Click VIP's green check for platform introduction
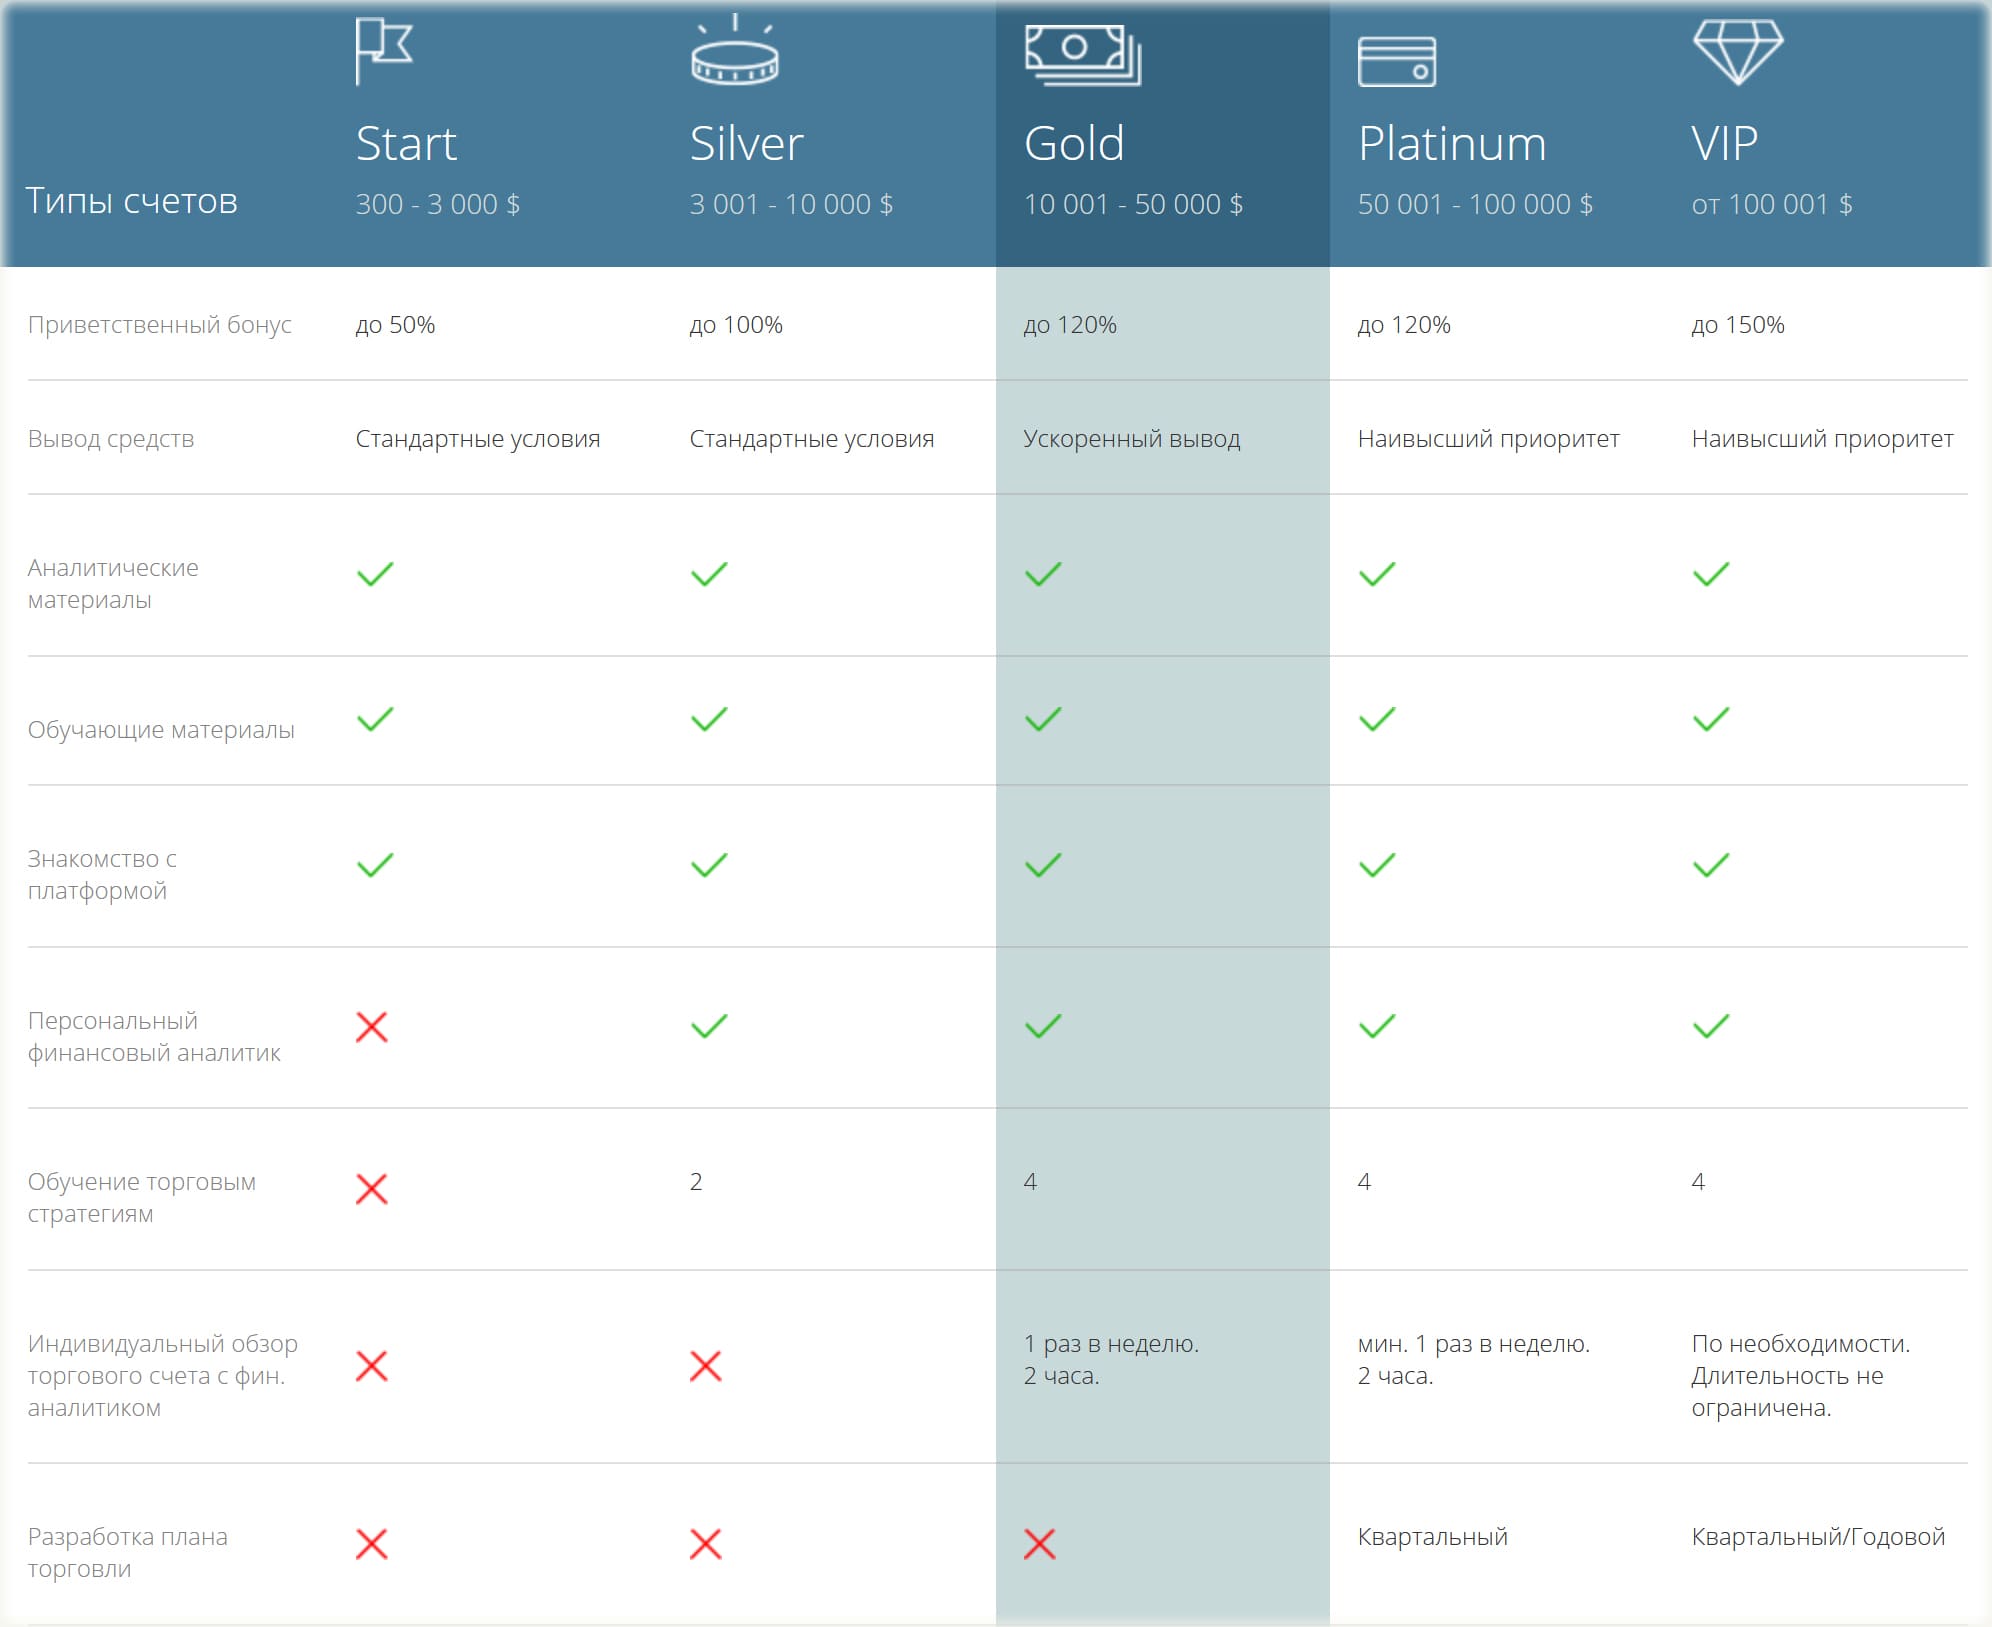This screenshot has height=1627, width=1992. 1711,865
